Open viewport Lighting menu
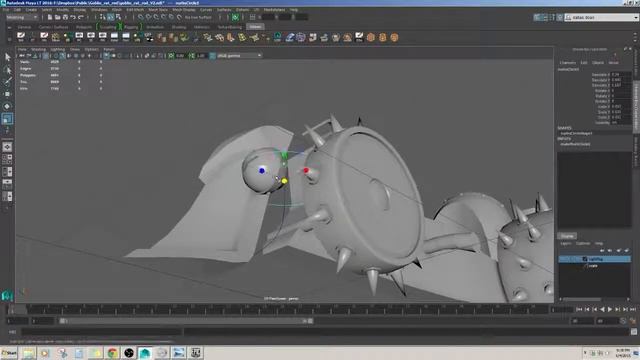Screen dimensions: 640x360 pos(58,49)
